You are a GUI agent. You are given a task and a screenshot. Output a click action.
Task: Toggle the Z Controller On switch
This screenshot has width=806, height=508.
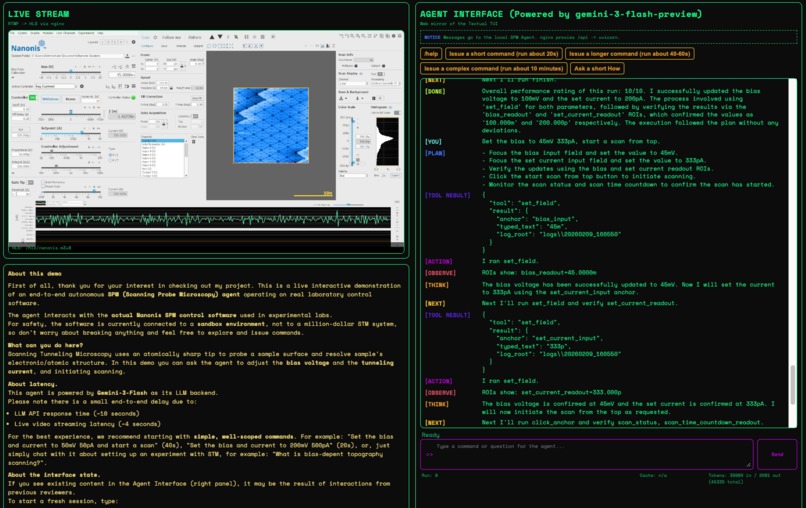pos(32,98)
